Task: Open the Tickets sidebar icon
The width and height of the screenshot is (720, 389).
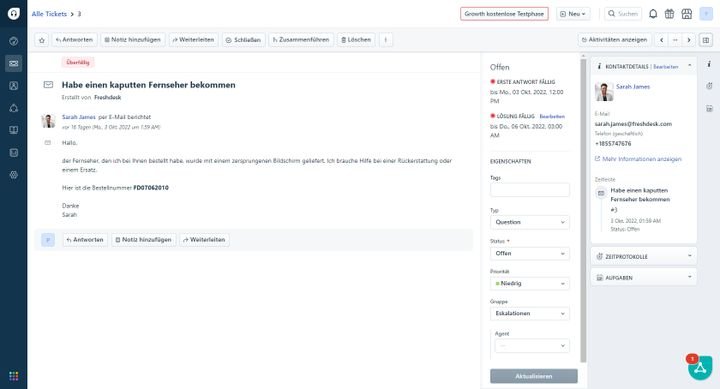Action: click(x=14, y=63)
